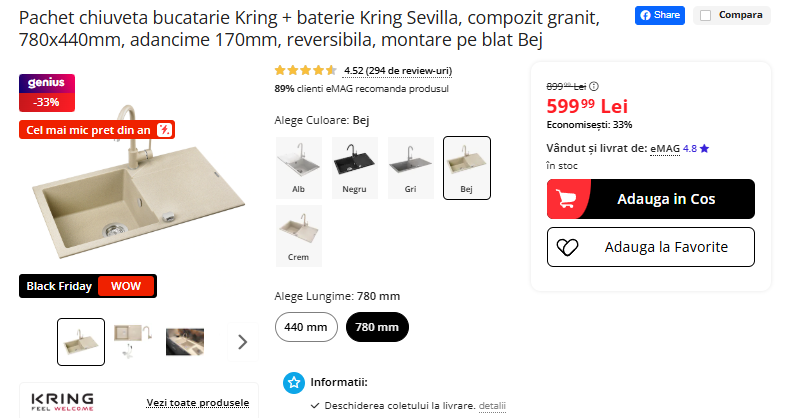Click the Informatii star badge icon
809x418 pixels.
click(x=294, y=382)
